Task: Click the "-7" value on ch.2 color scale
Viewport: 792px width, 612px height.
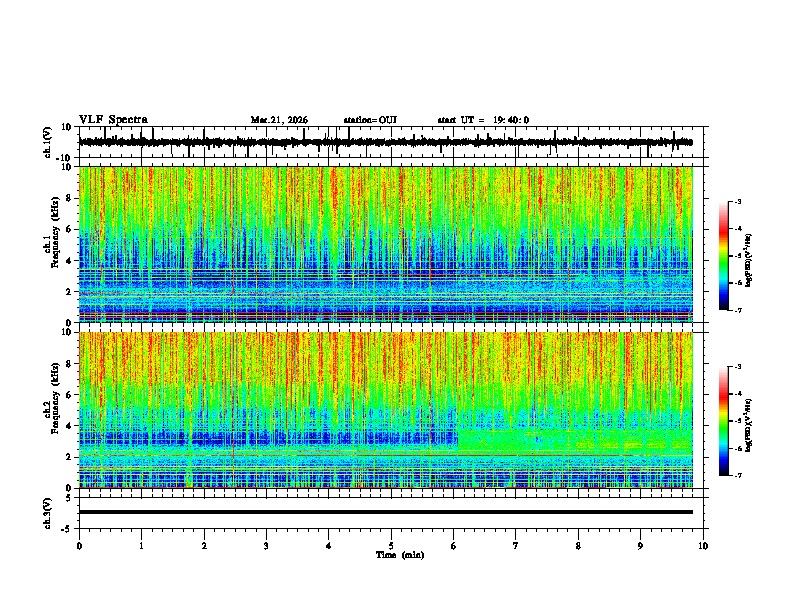Action: click(x=738, y=475)
